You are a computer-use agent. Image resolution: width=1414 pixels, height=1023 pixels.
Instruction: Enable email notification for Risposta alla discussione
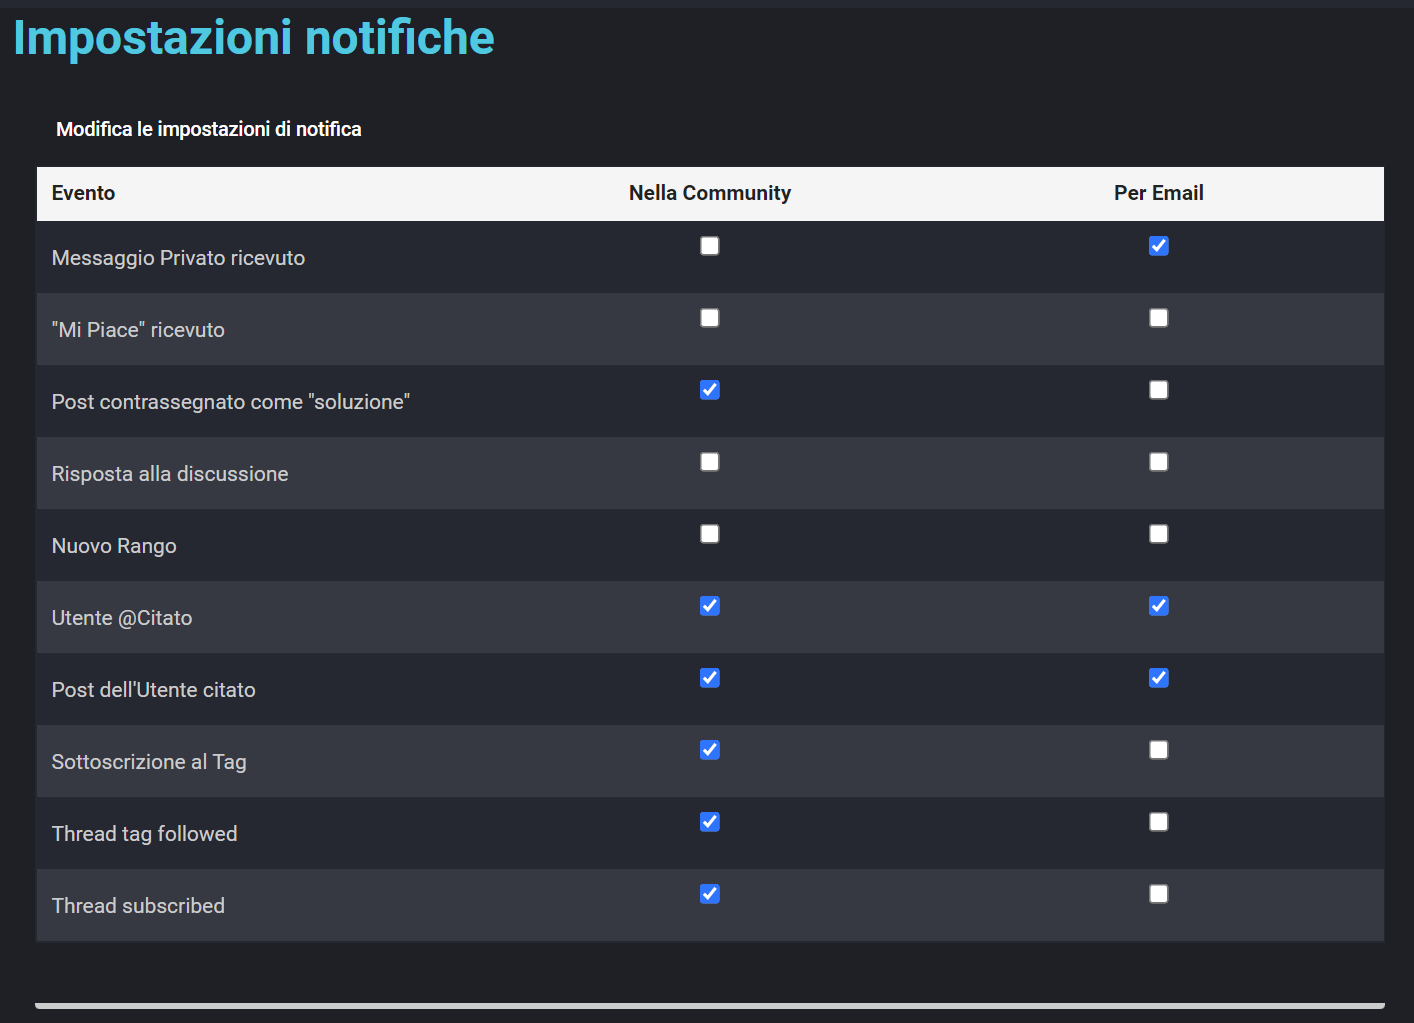[x=1158, y=462]
